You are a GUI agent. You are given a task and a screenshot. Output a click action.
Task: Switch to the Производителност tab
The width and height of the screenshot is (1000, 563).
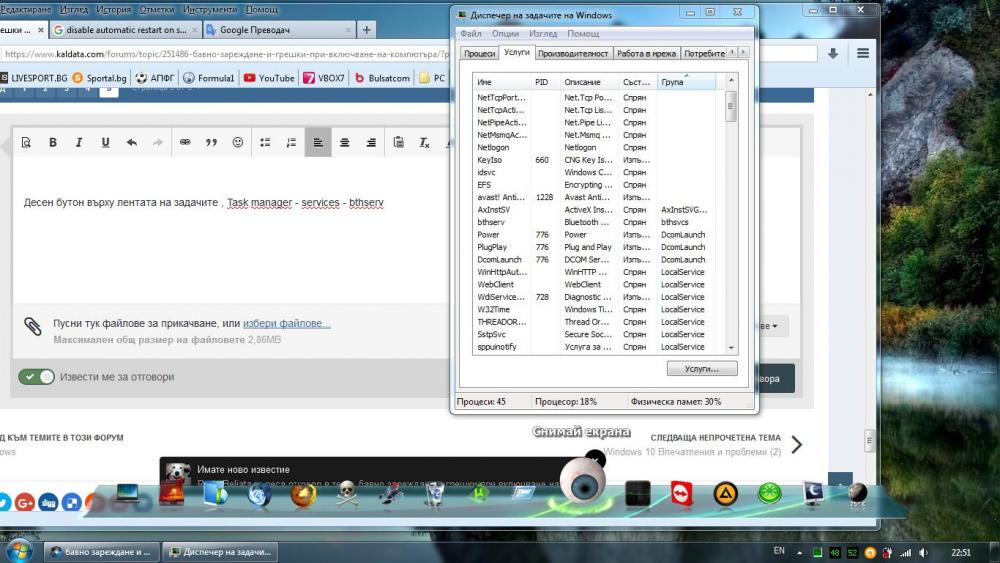click(x=573, y=54)
